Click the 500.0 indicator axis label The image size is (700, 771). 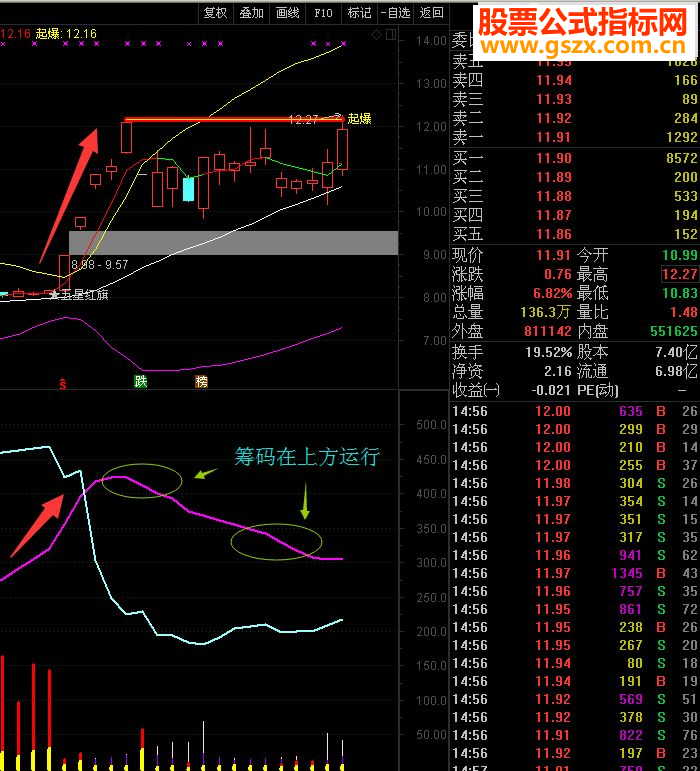point(431,425)
